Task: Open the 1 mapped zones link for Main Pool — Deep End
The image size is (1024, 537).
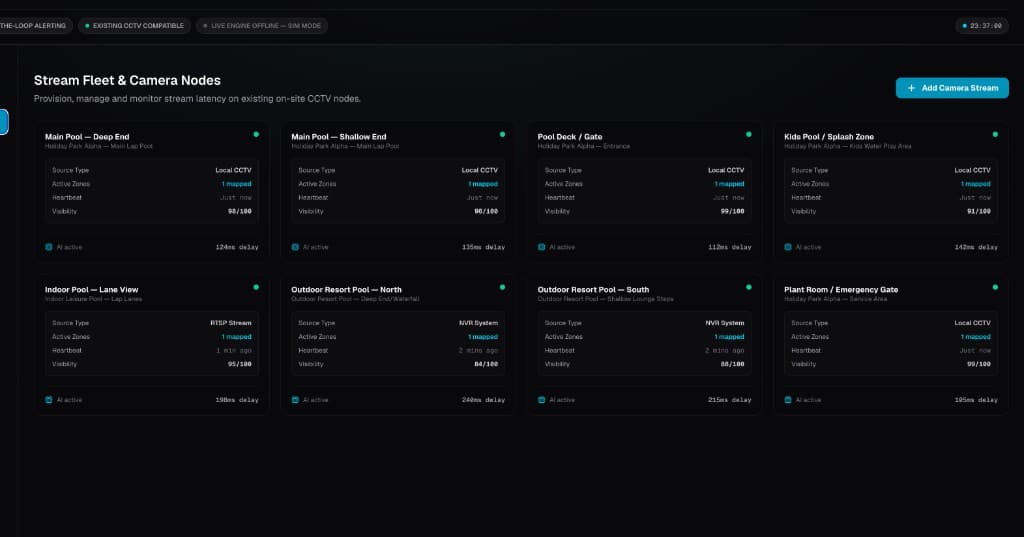Action: click(x=236, y=184)
